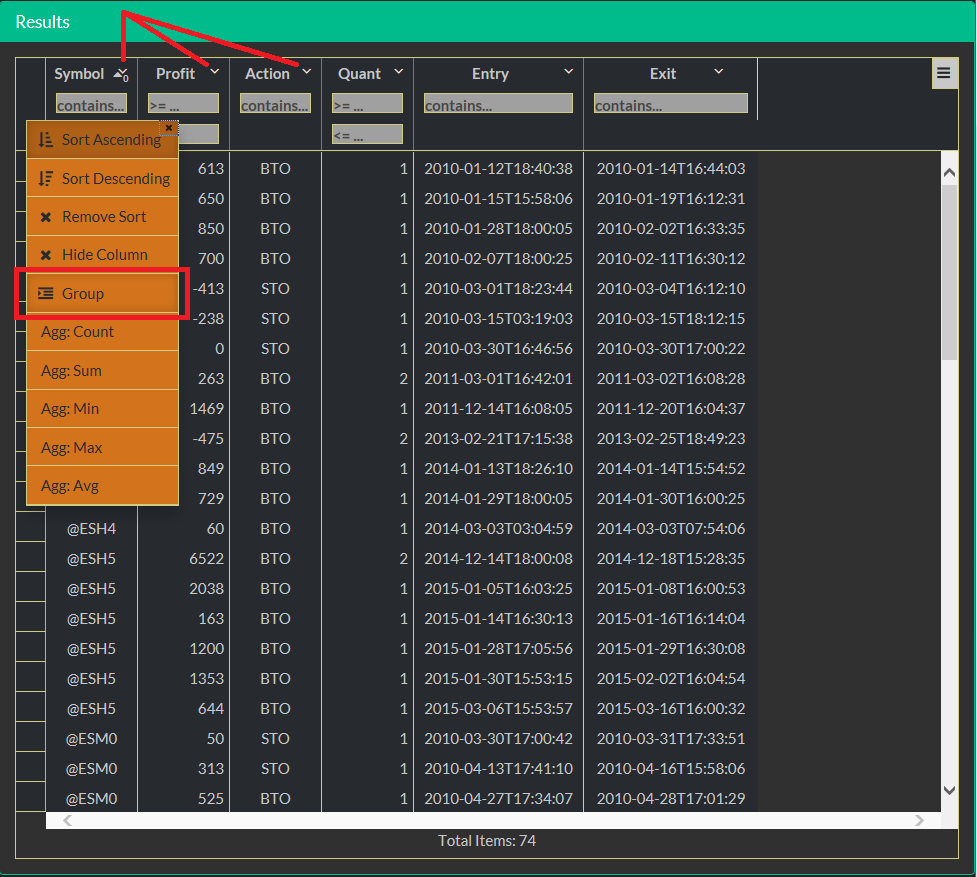The height and width of the screenshot is (877, 977).
Task: Select Entry cell 2011-03-01T16:42:01
Action: [x=498, y=379]
